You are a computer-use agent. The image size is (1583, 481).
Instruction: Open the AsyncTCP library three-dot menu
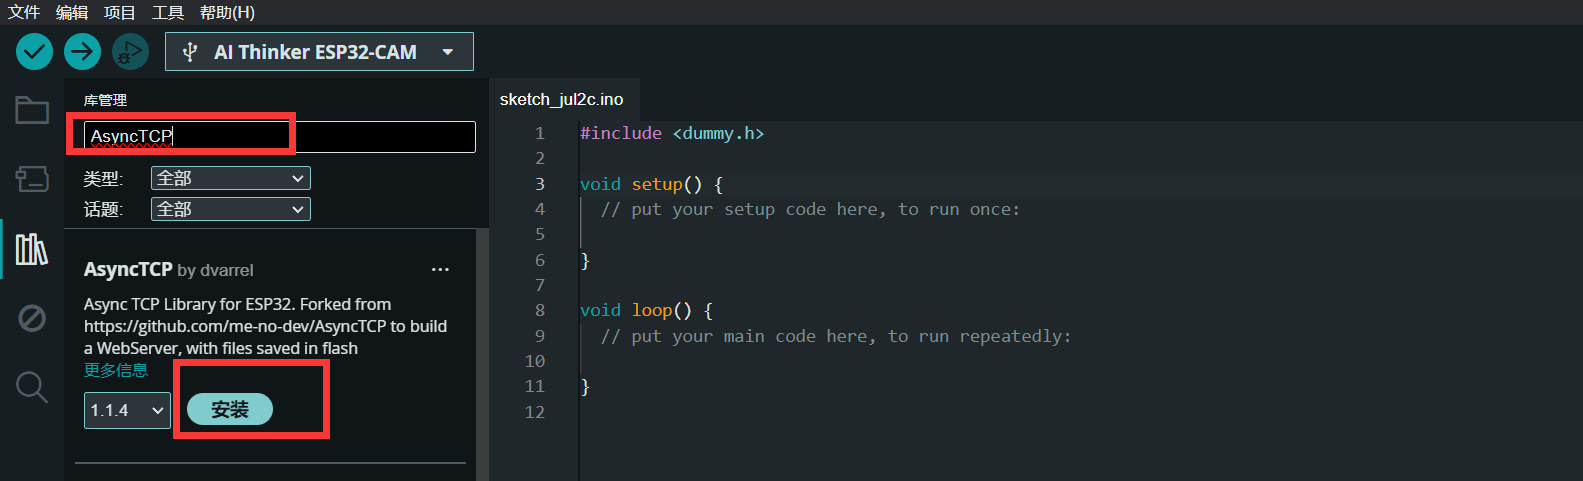(440, 270)
